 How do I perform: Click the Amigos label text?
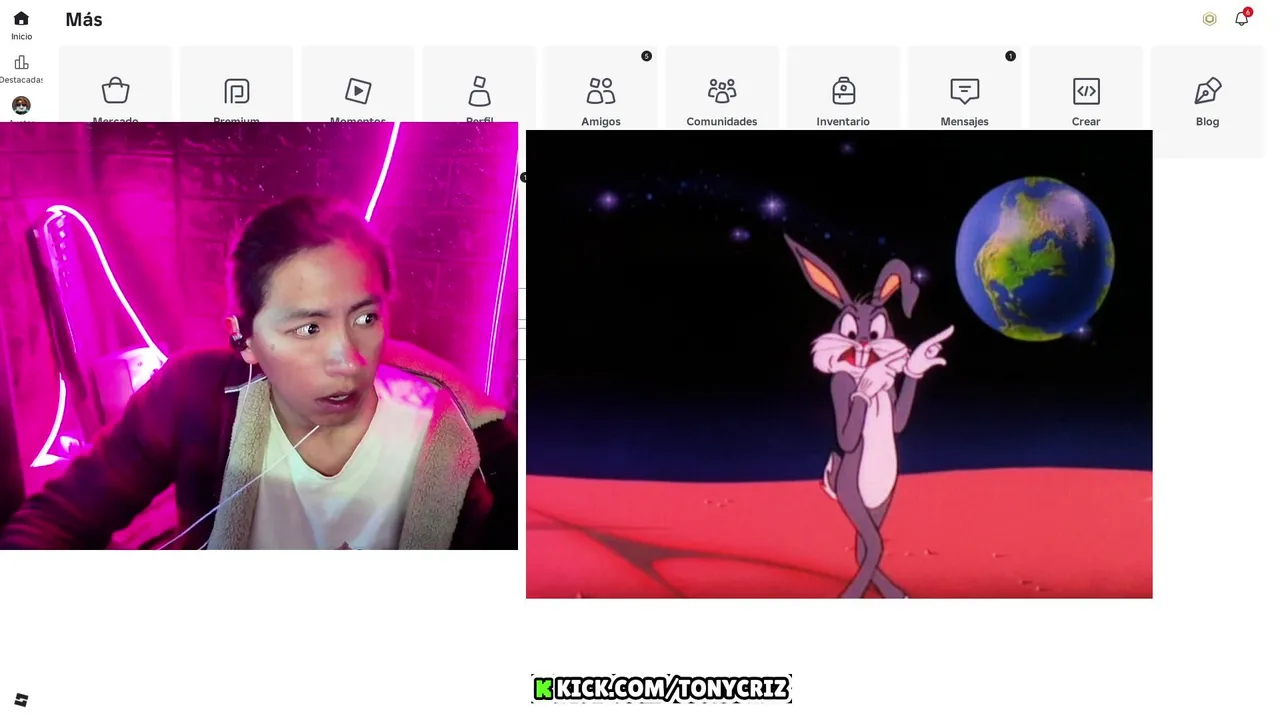(x=601, y=122)
